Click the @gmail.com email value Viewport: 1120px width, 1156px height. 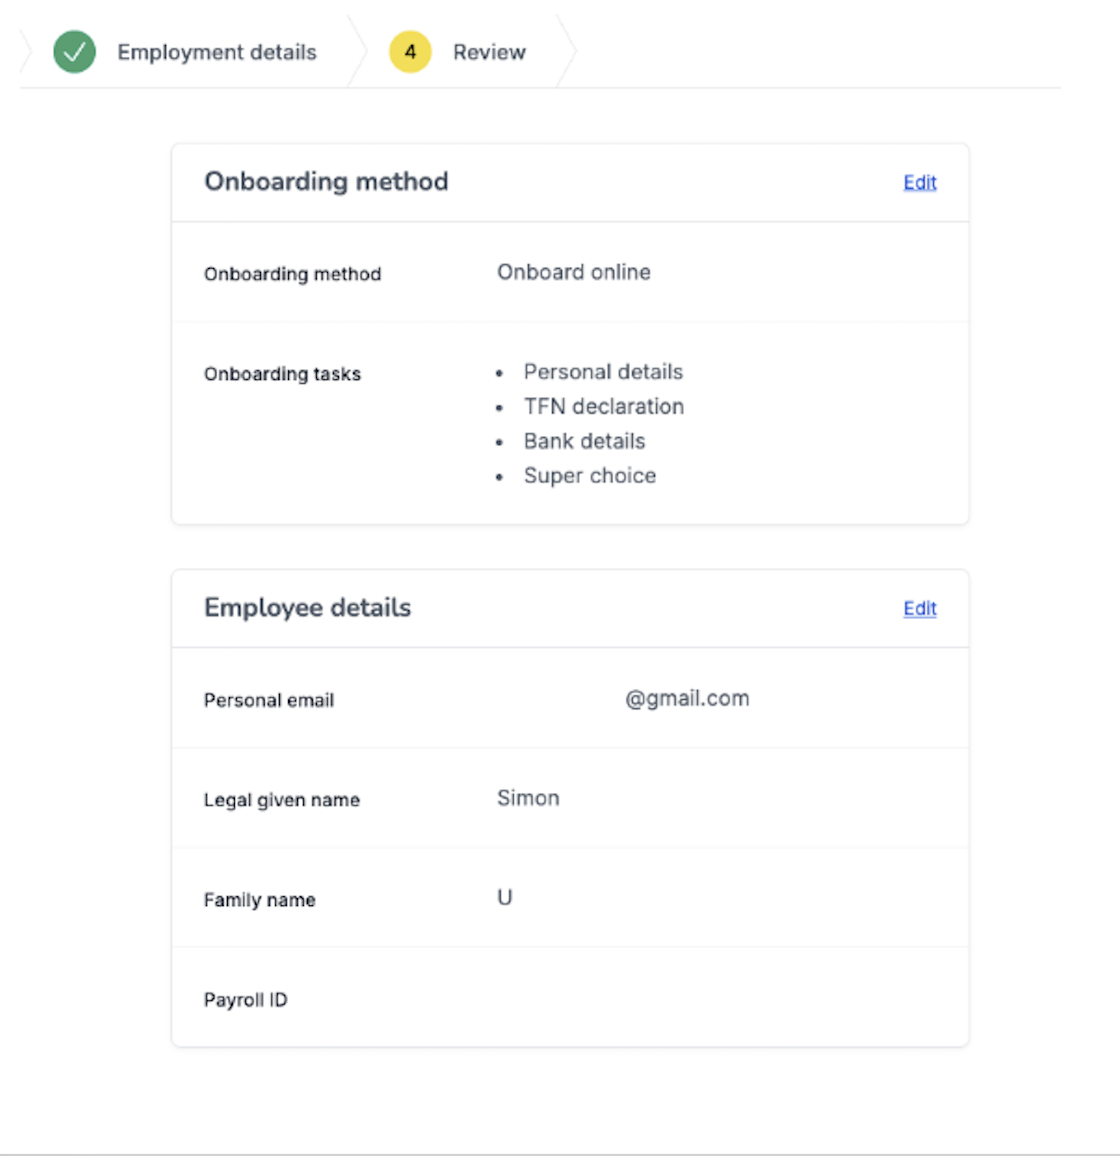coord(687,698)
